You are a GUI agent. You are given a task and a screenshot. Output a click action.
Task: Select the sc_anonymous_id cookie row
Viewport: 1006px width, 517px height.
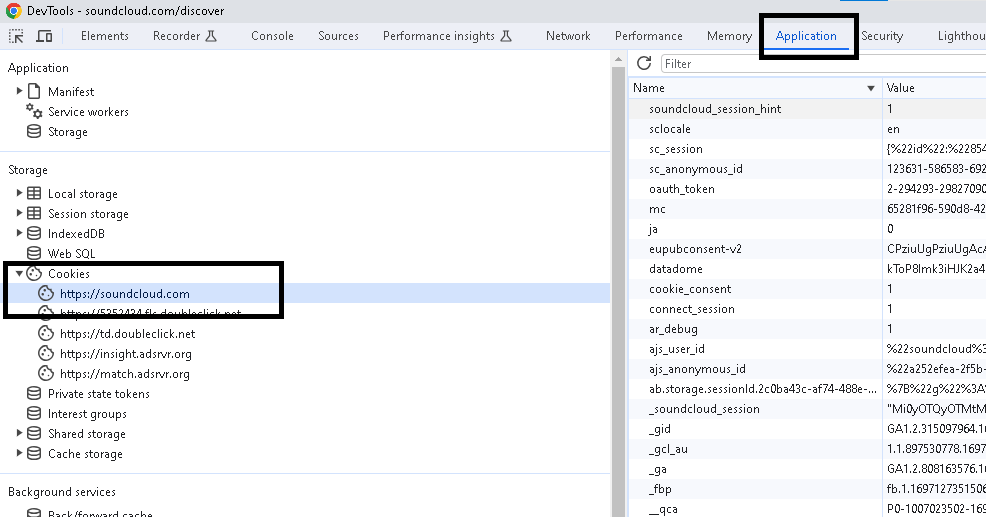pyautogui.click(x=807, y=169)
